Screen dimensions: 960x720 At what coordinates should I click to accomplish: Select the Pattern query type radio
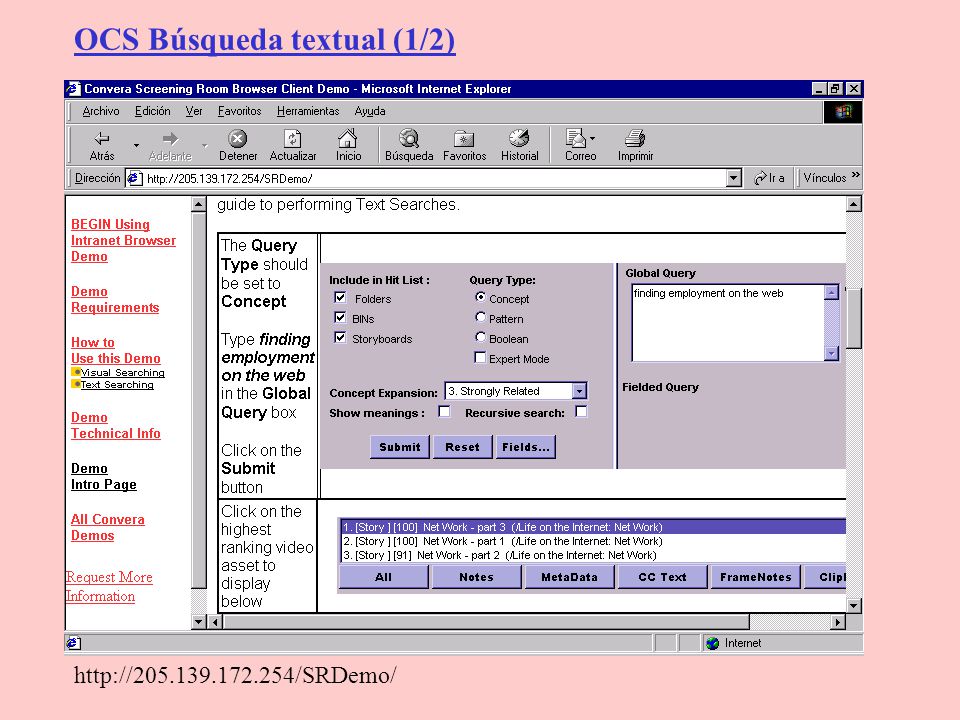tap(481, 317)
